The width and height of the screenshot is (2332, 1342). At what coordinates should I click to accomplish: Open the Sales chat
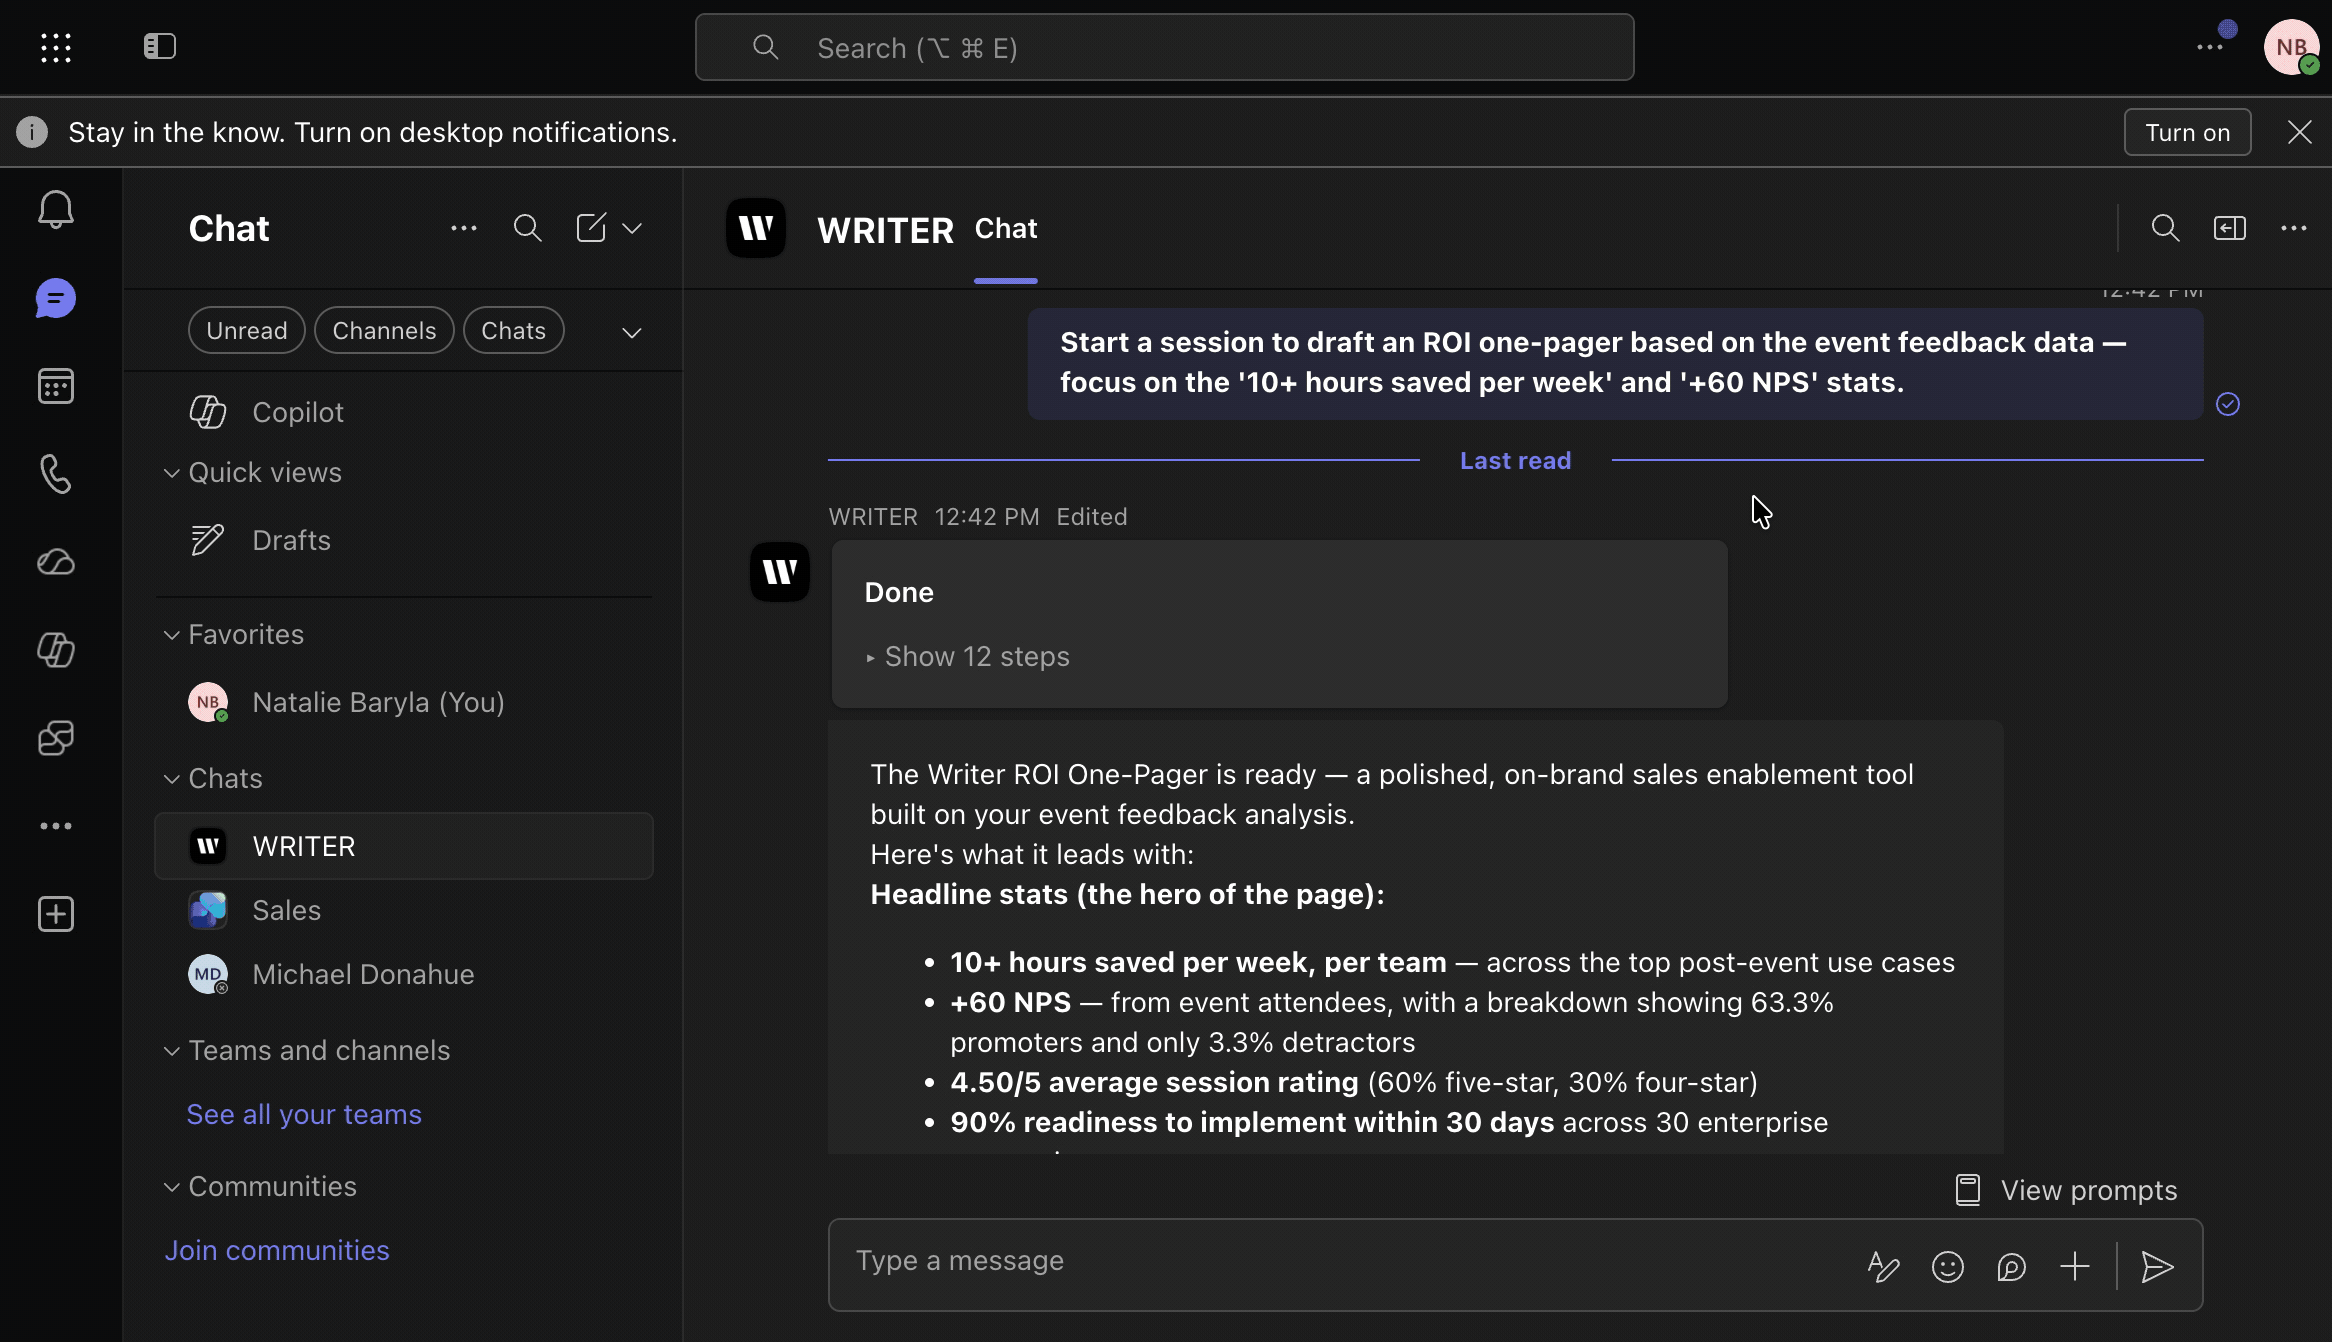coord(404,910)
